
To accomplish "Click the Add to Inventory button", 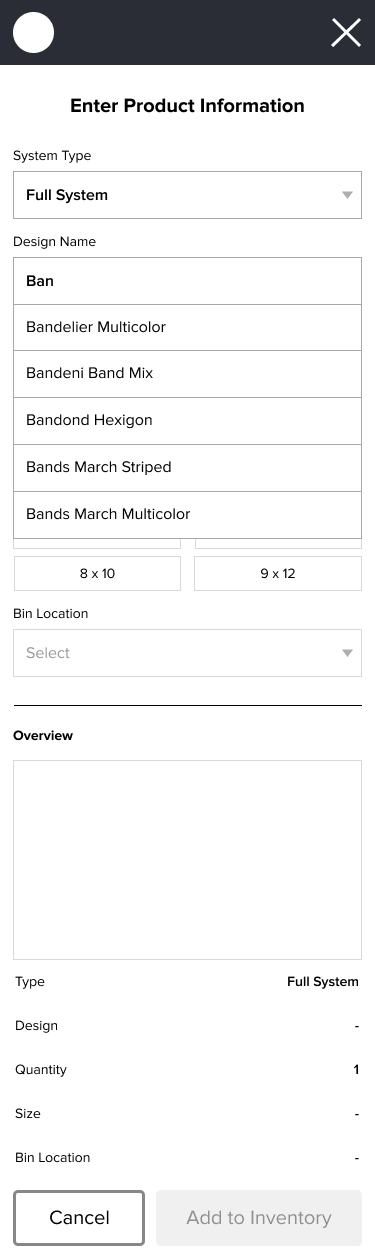I will pos(259,1218).
